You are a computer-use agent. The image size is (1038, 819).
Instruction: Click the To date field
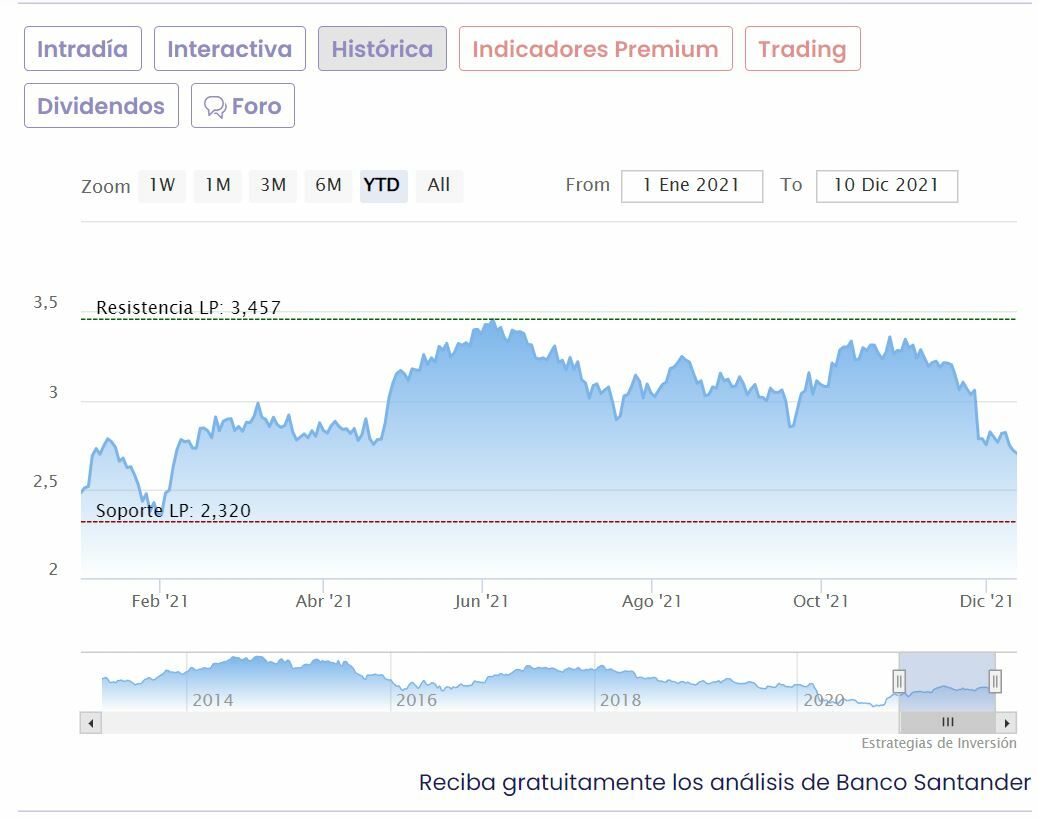pos(886,186)
